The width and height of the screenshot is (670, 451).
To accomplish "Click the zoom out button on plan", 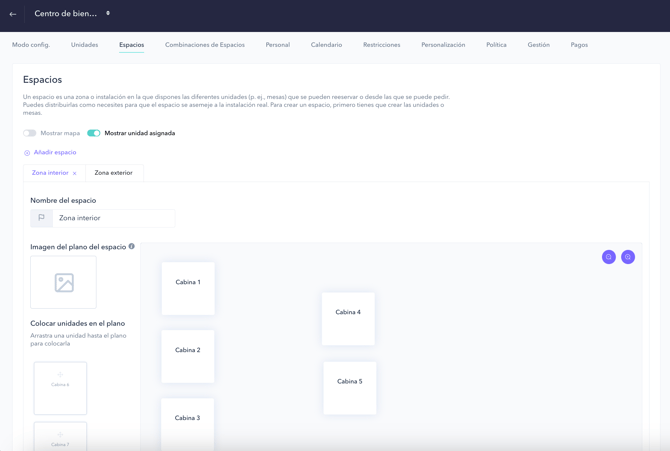I will 608,257.
